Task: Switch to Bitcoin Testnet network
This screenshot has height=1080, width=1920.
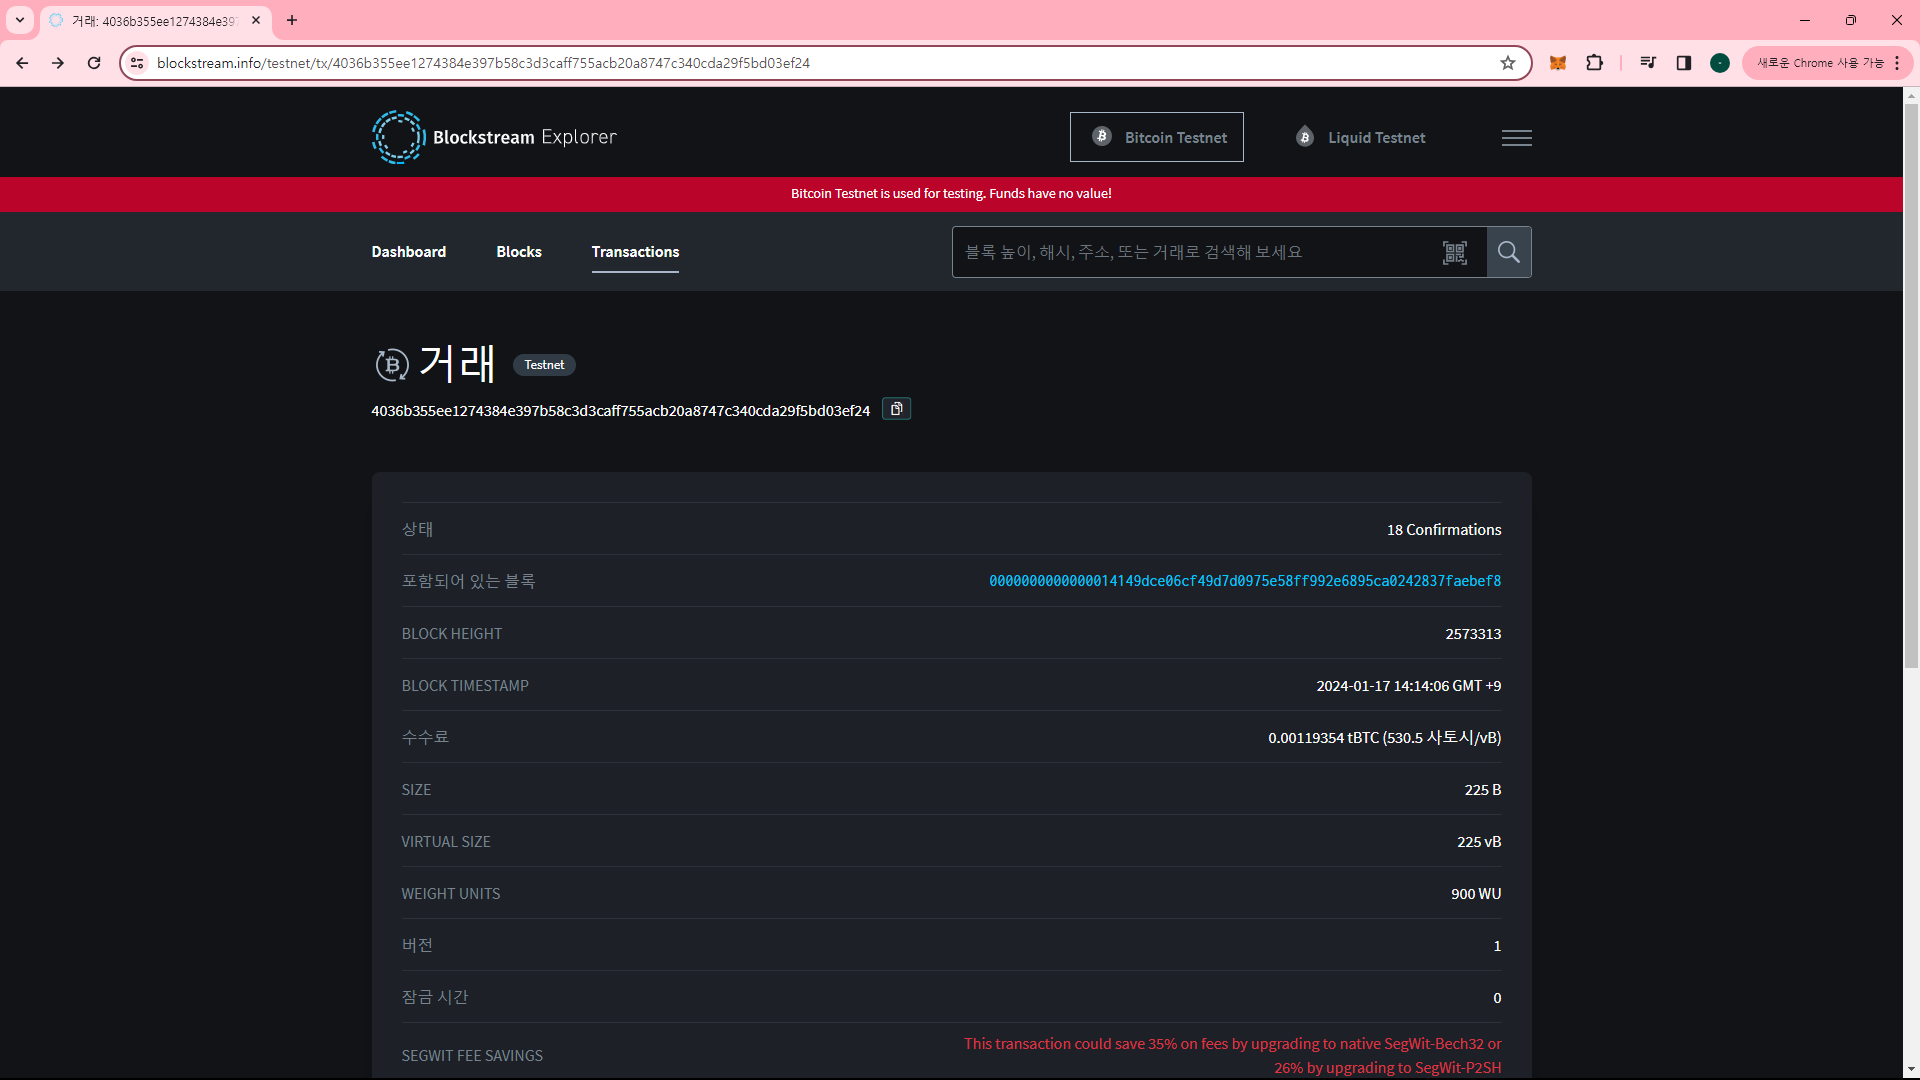Action: [1157, 137]
